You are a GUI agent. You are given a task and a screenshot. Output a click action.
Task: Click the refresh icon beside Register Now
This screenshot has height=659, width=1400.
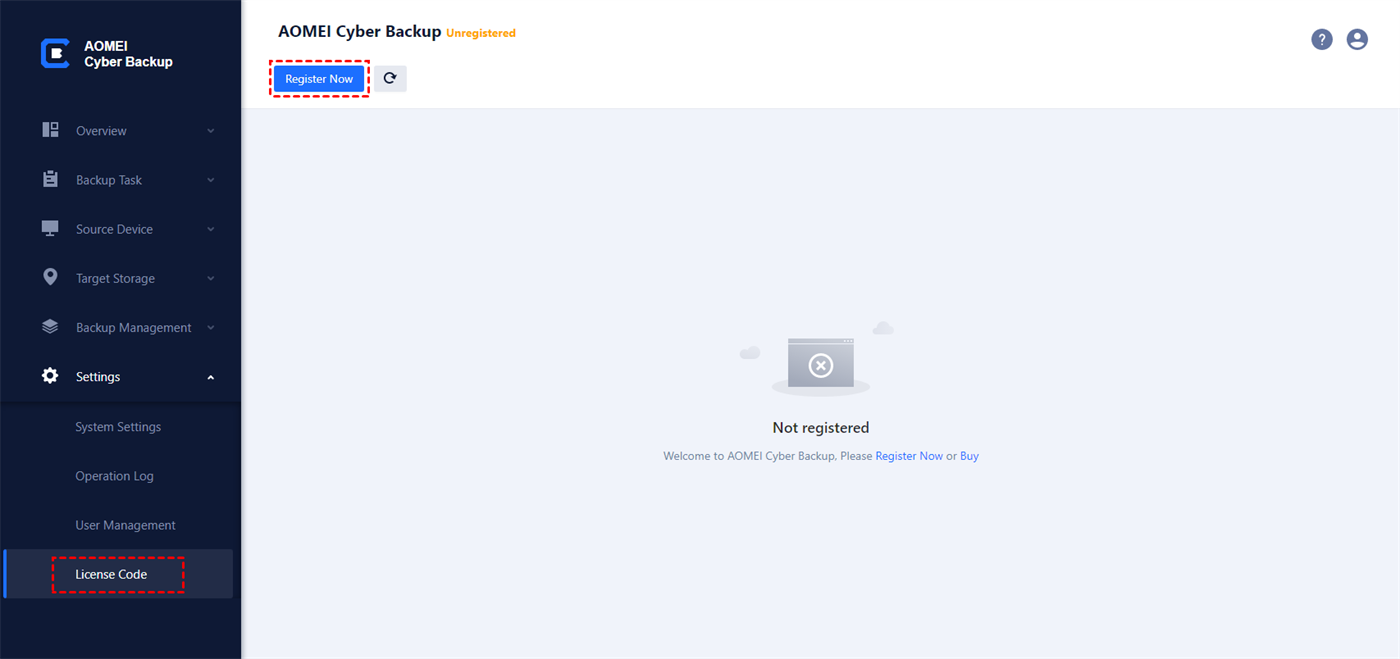390,78
